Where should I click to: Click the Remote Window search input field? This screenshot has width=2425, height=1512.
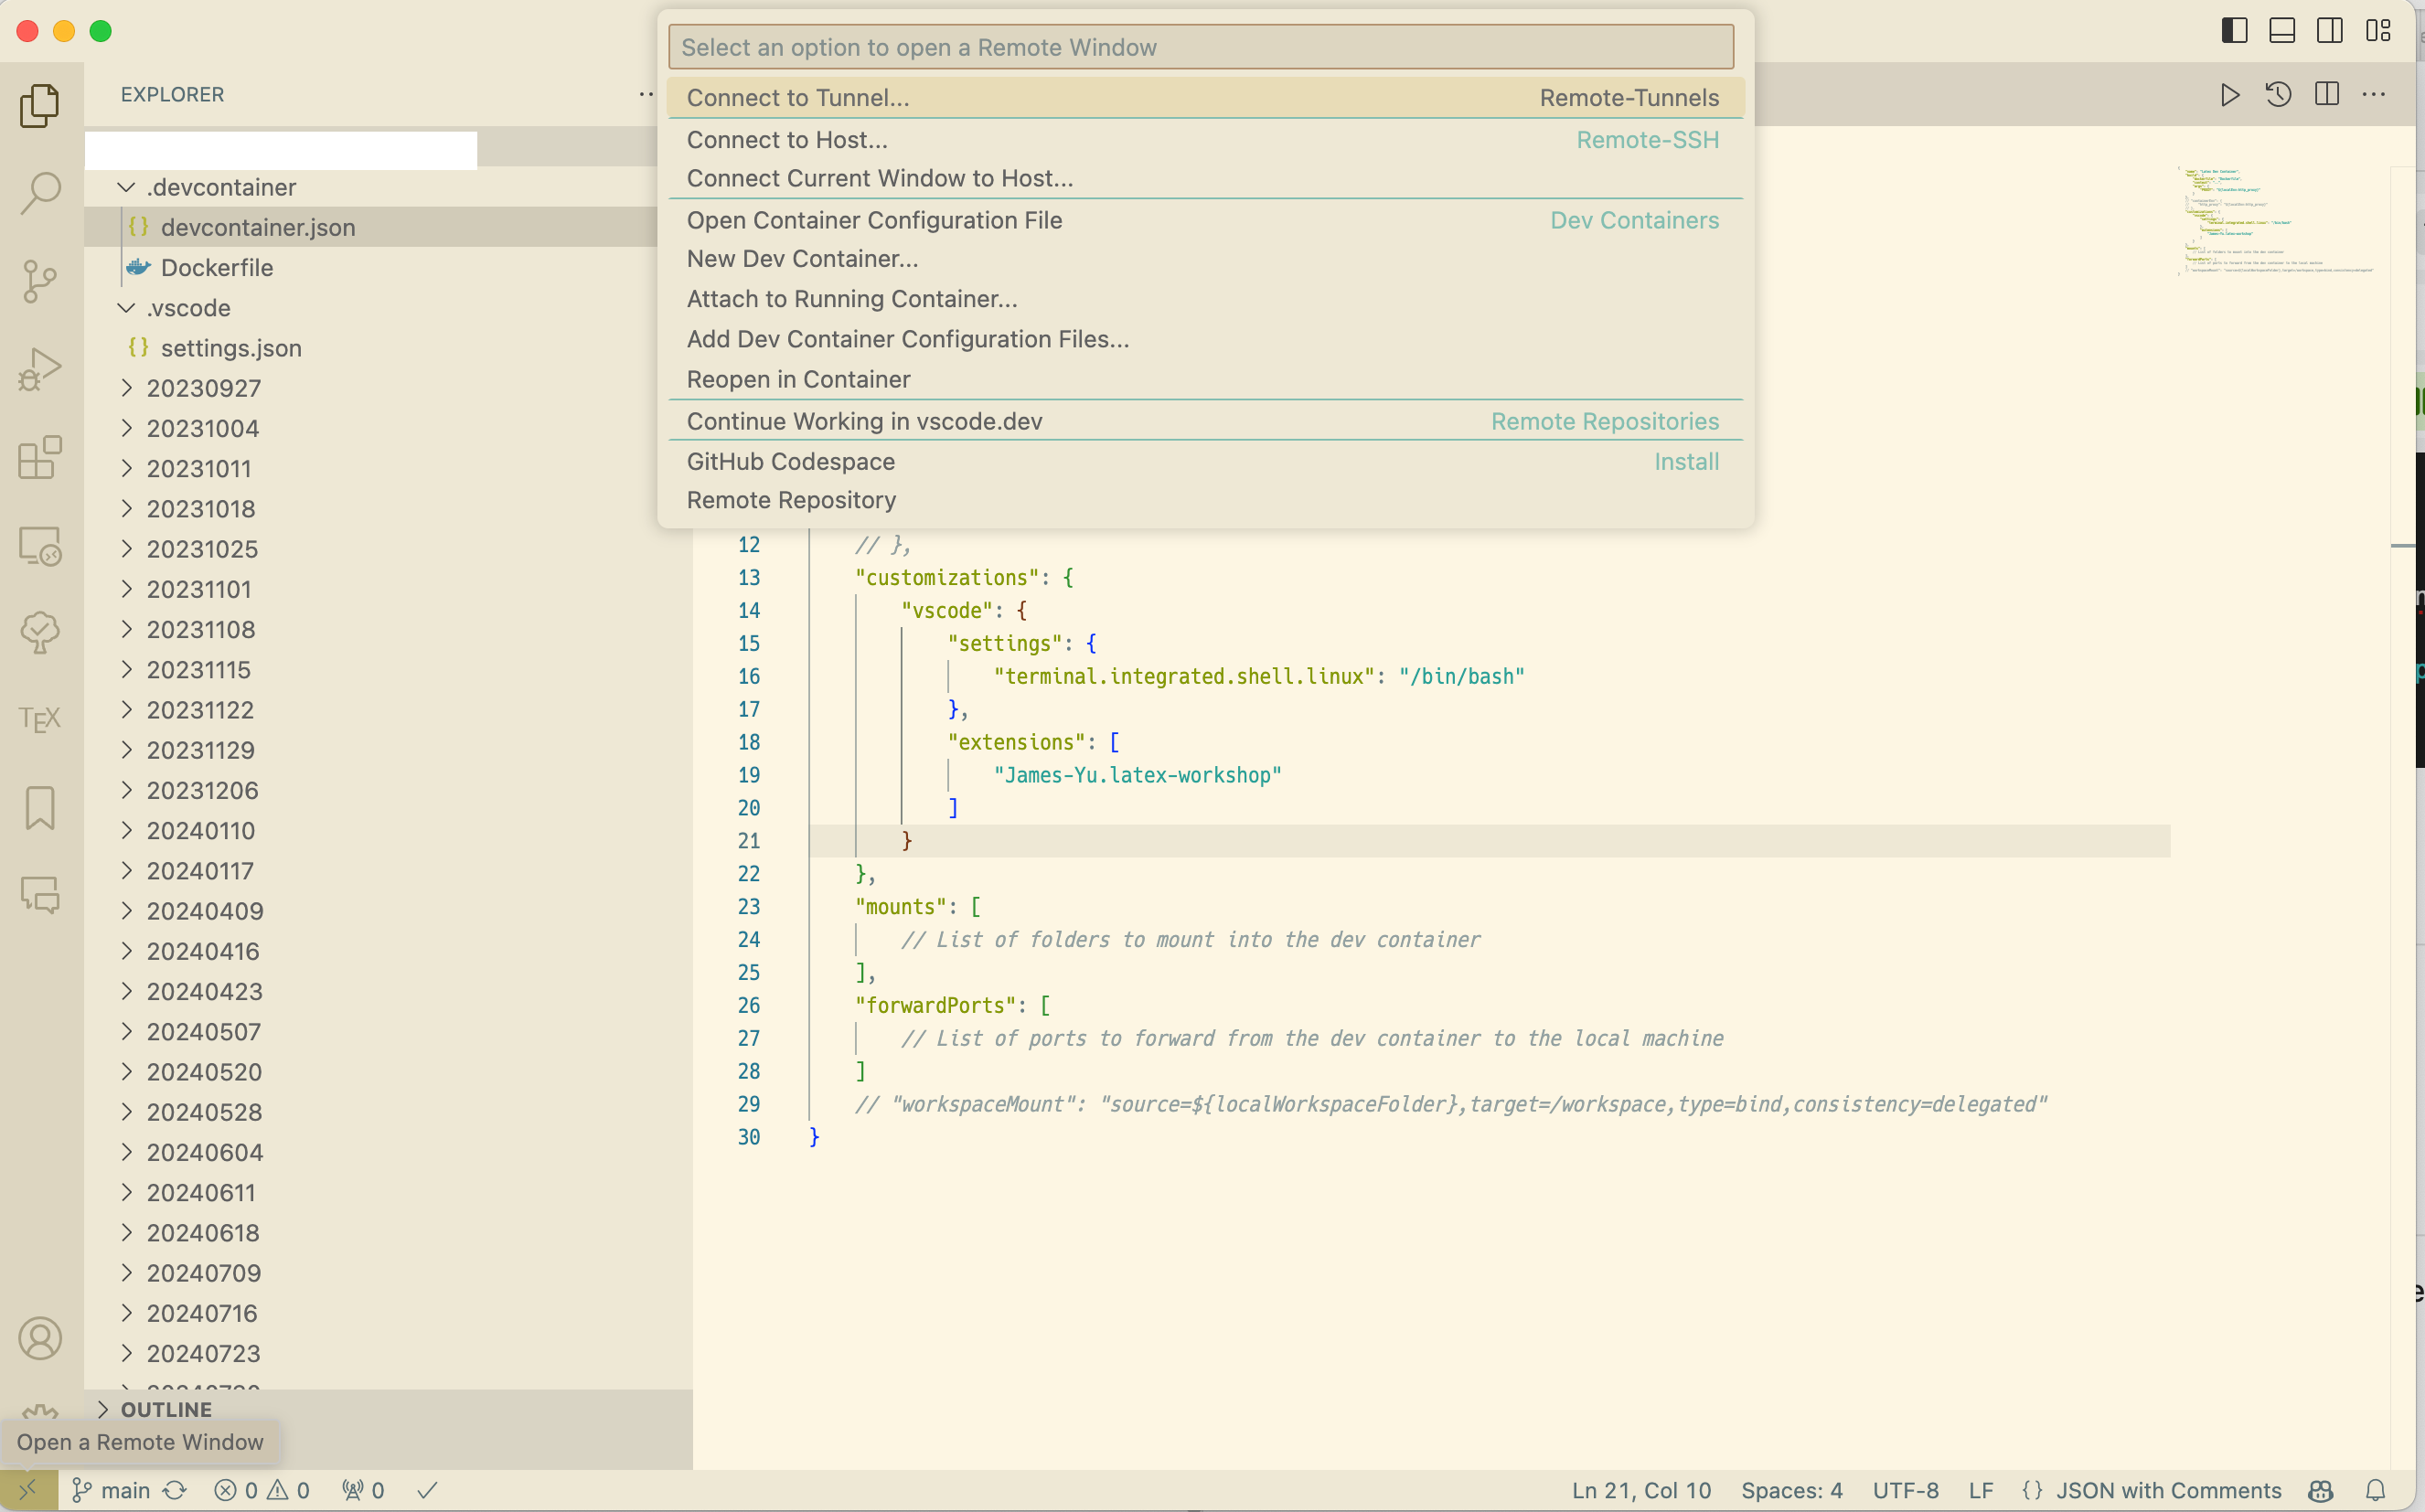tap(1200, 47)
